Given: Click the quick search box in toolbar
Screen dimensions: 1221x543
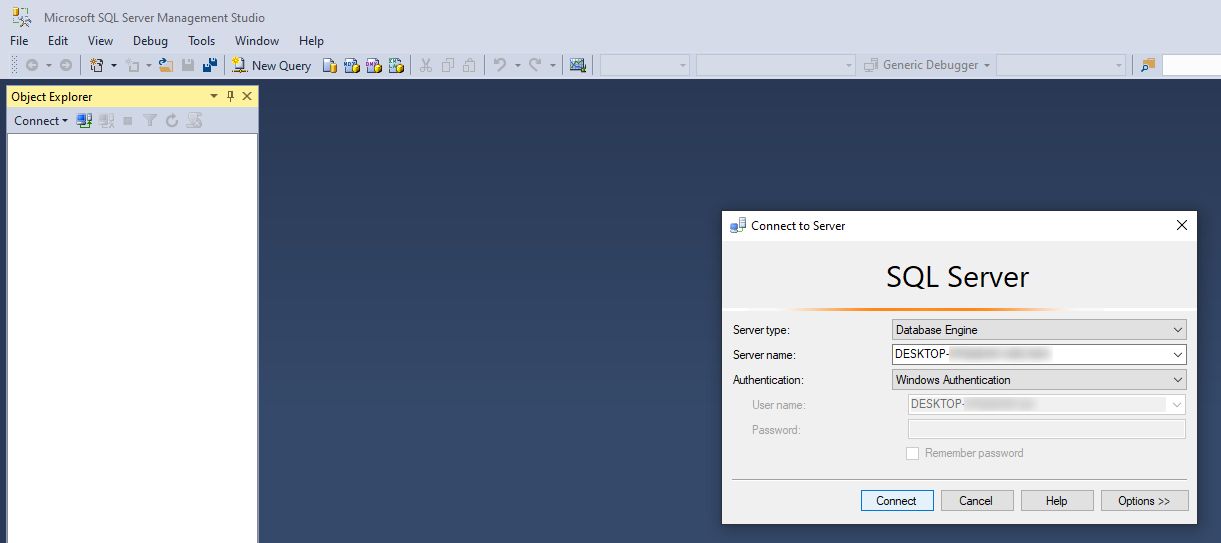Looking at the screenshot, I should click(1191, 65).
